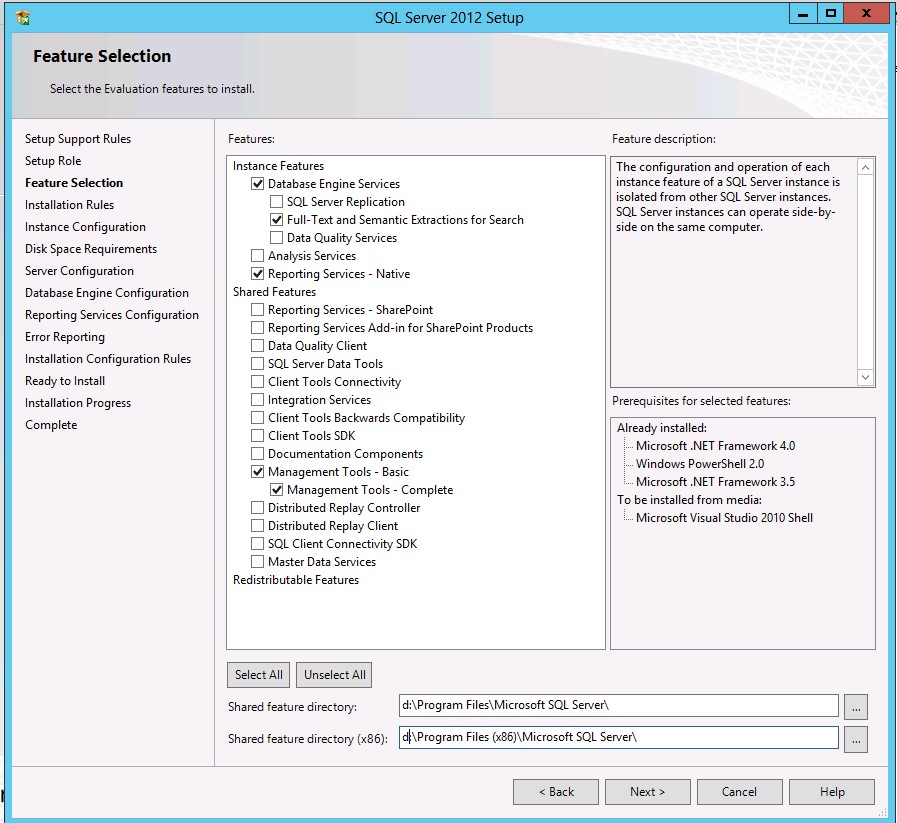The height and width of the screenshot is (823, 897).
Task: Tick Client Tools Backwards Compatibility
Action: pyautogui.click(x=257, y=418)
